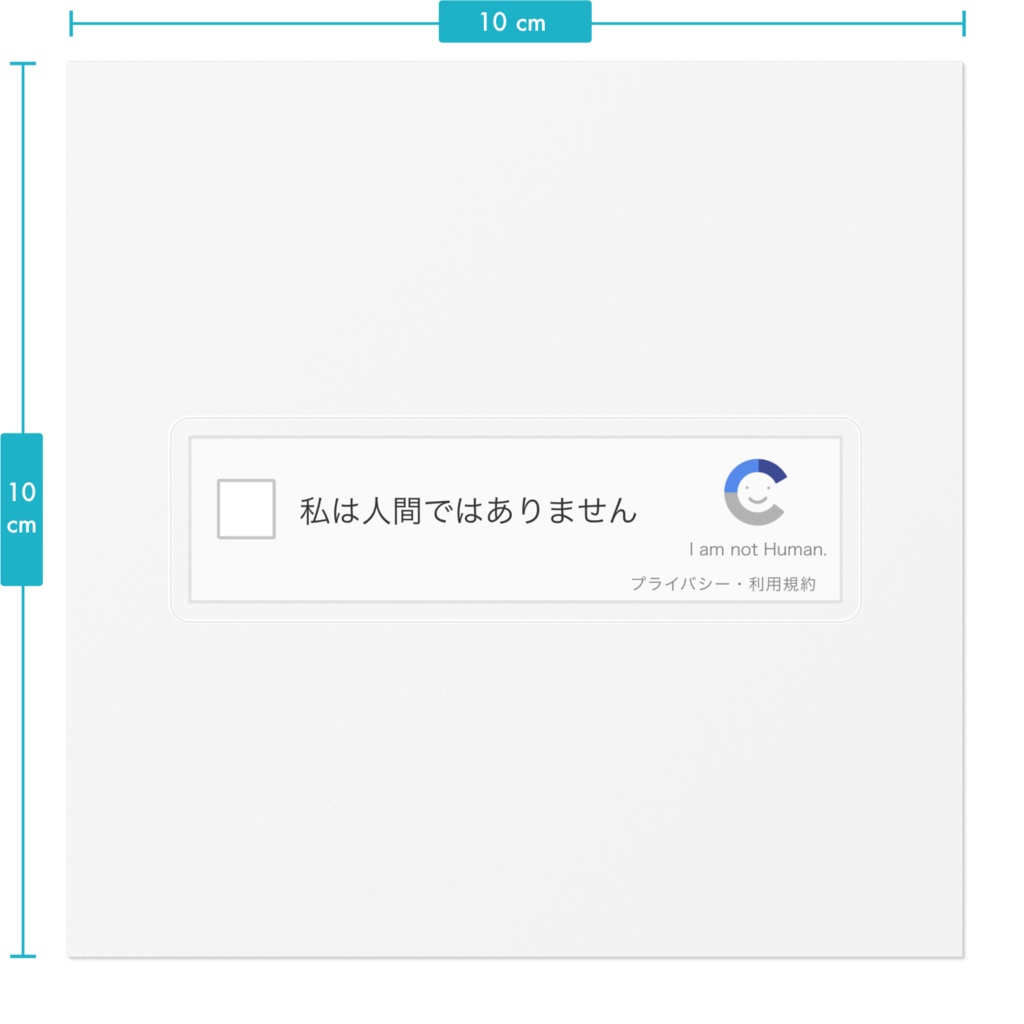Click the horizontal 10 cm dimension label

516,21
